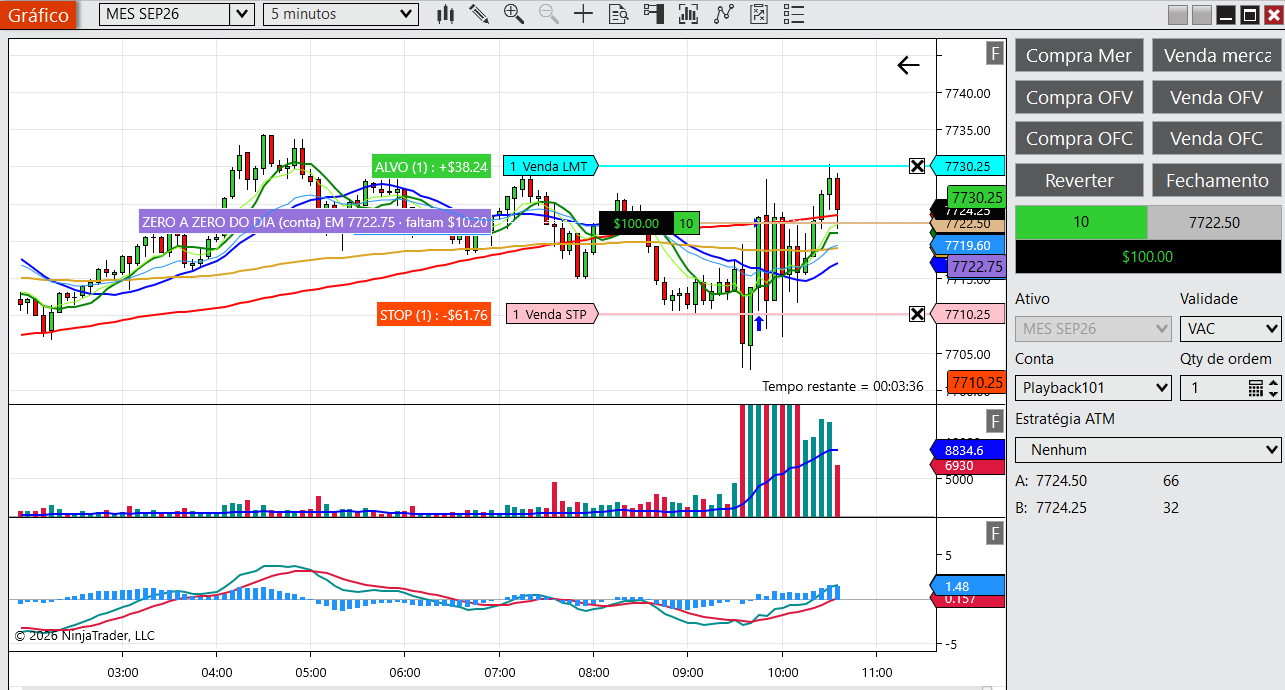Open the trade performance Fx icon
1285x690 pixels.
759,14
